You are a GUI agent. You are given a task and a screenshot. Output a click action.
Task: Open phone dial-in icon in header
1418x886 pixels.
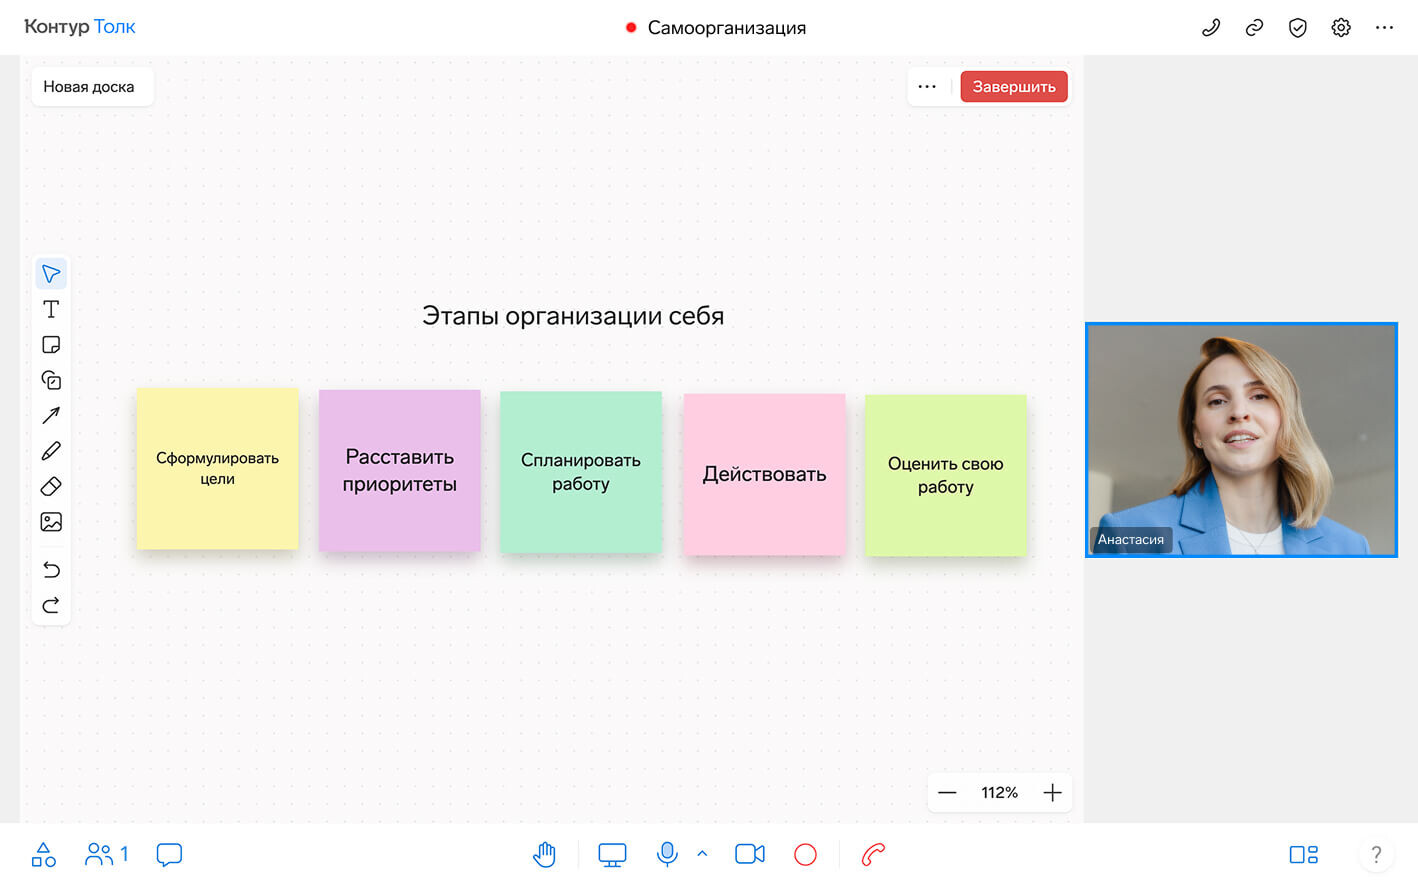tap(1211, 28)
